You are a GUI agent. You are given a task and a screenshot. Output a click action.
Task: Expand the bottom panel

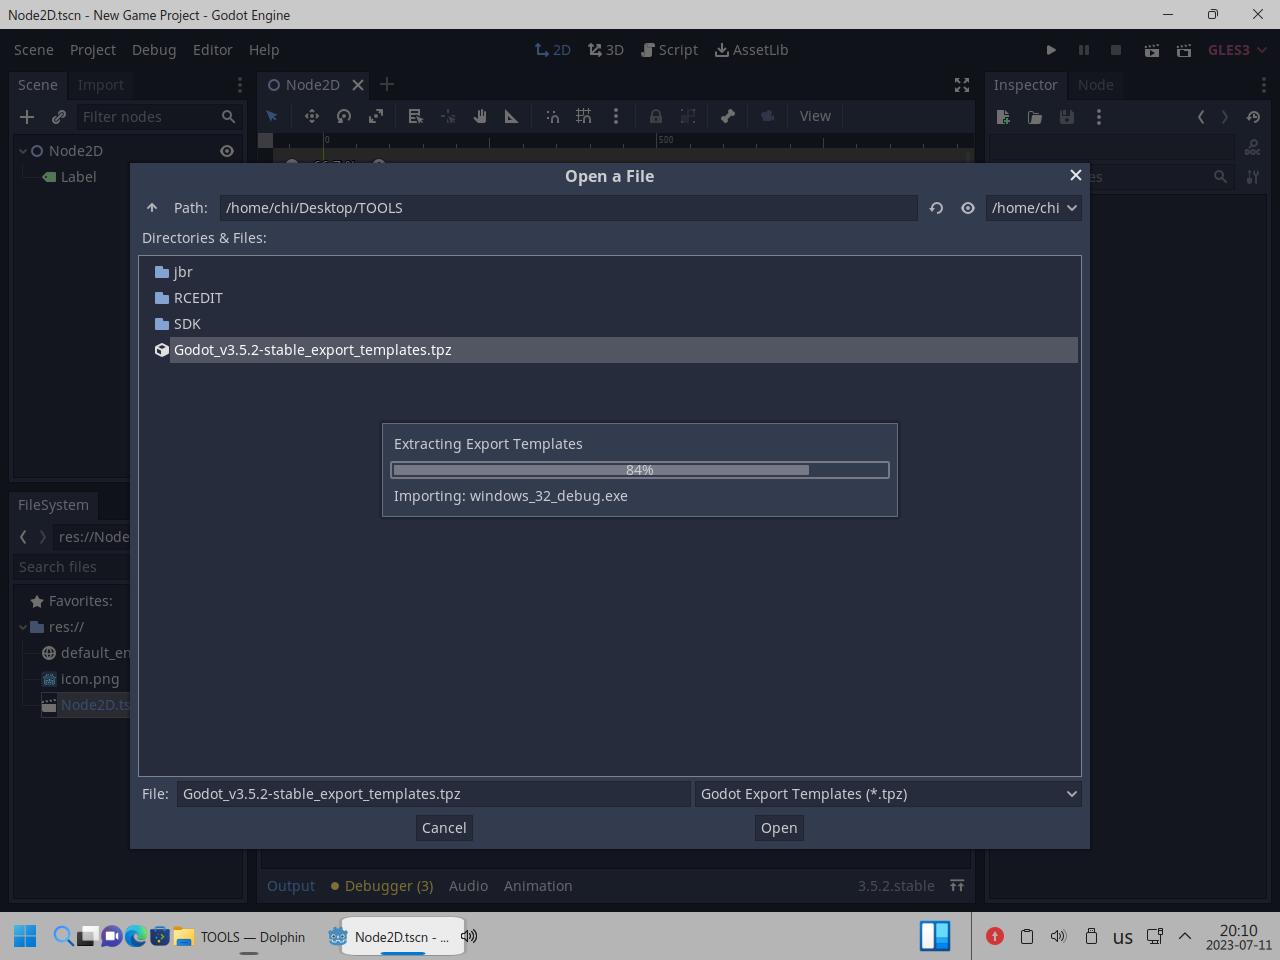[x=957, y=886]
